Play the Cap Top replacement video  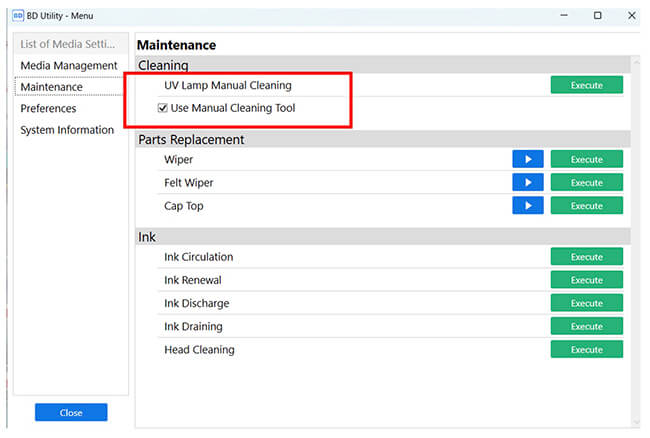[x=527, y=206]
